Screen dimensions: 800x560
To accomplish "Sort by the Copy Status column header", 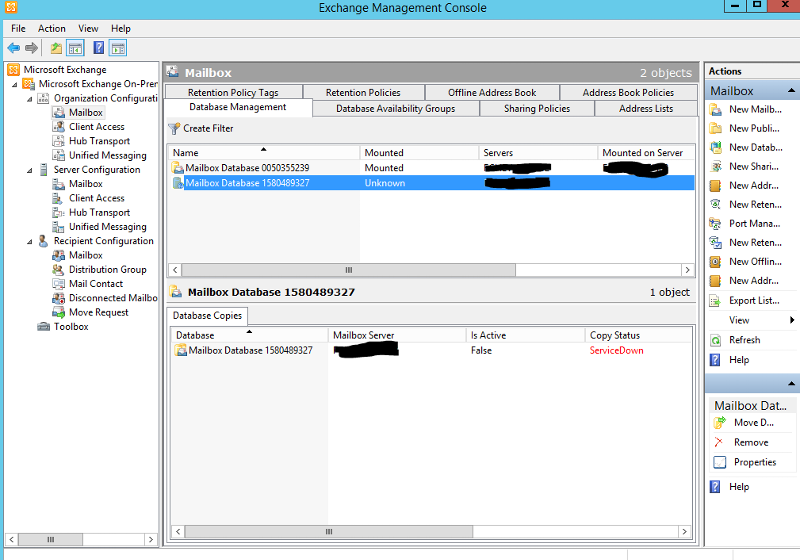I will click(x=638, y=335).
